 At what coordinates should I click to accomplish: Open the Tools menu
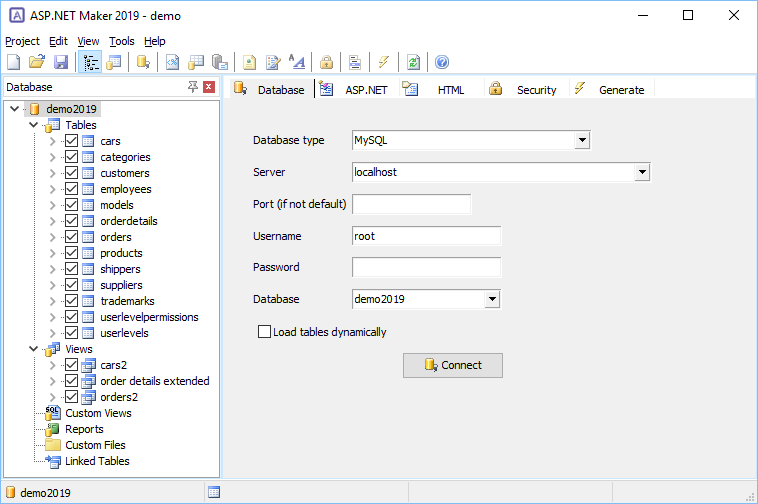click(x=121, y=42)
